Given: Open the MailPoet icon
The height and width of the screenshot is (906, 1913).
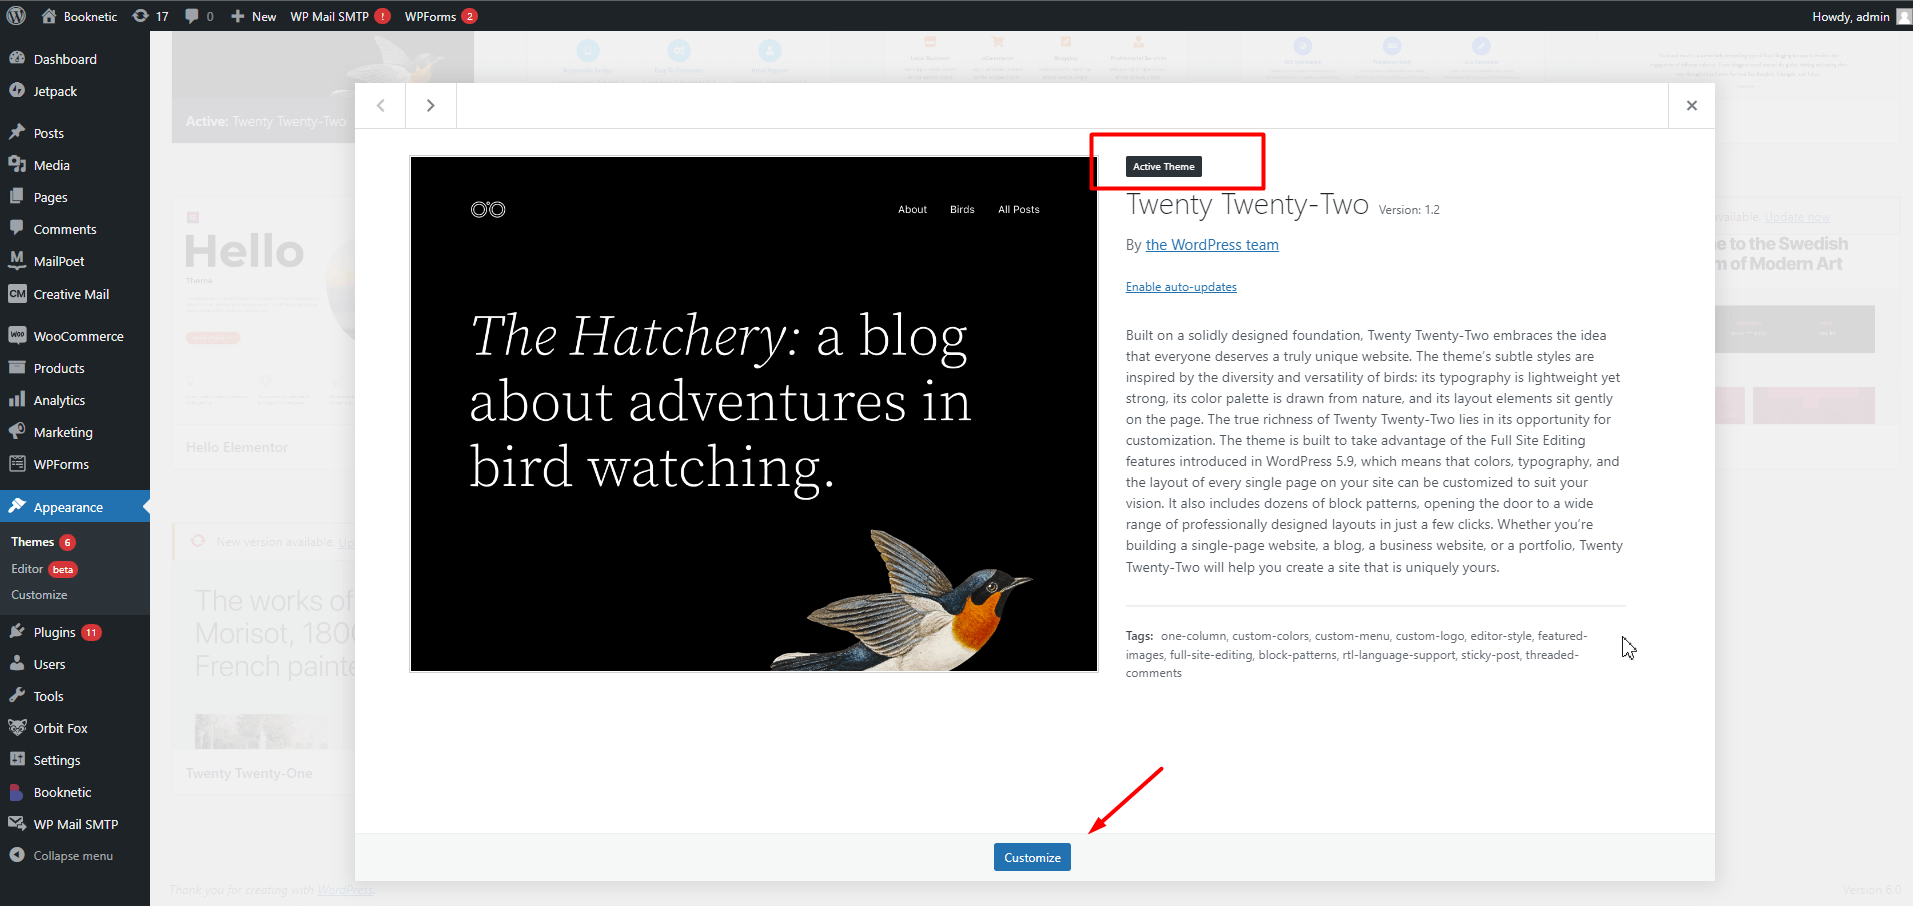Looking at the screenshot, I should (17, 260).
